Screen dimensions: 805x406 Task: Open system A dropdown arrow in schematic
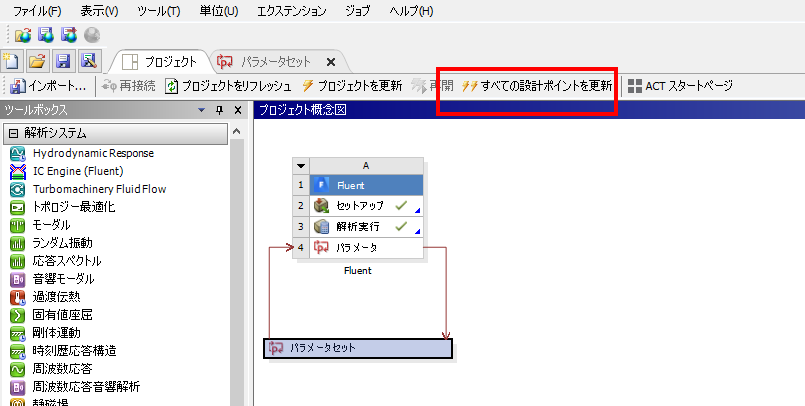point(301,166)
